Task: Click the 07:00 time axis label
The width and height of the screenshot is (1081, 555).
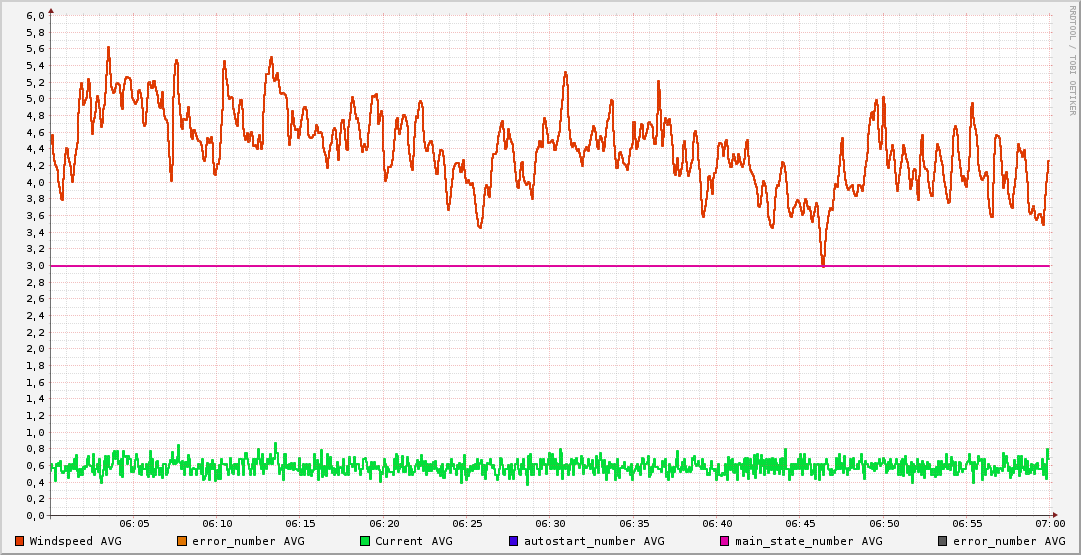Action: [x=1049, y=524]
